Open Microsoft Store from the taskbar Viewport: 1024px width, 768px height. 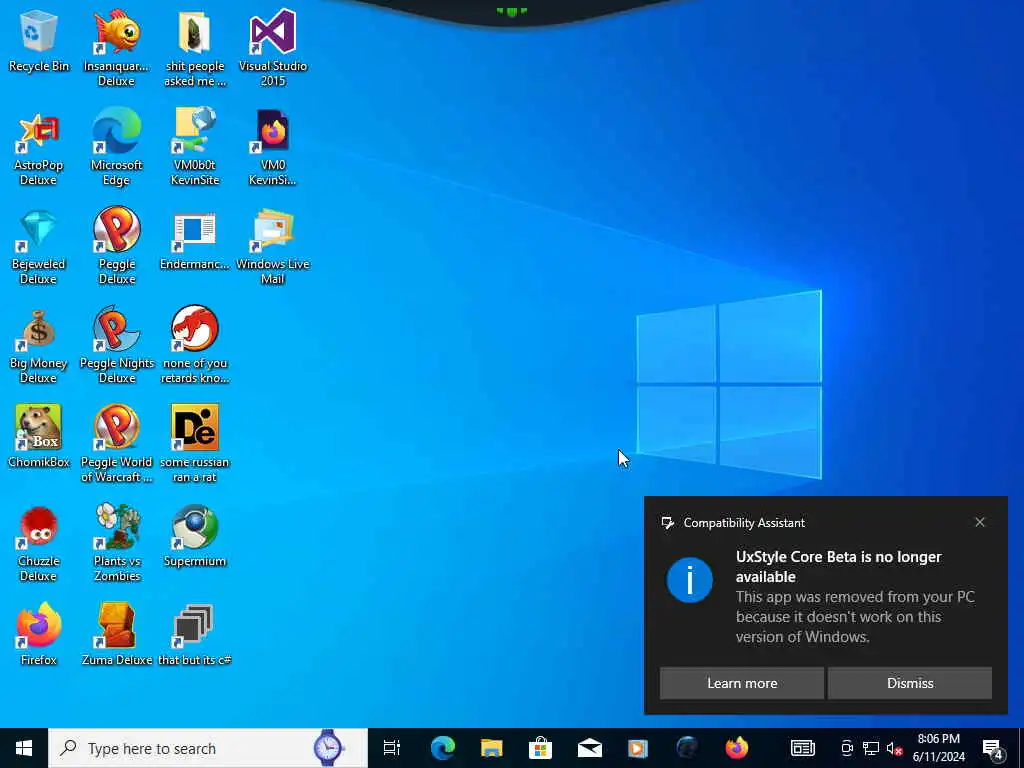[541, 748]
